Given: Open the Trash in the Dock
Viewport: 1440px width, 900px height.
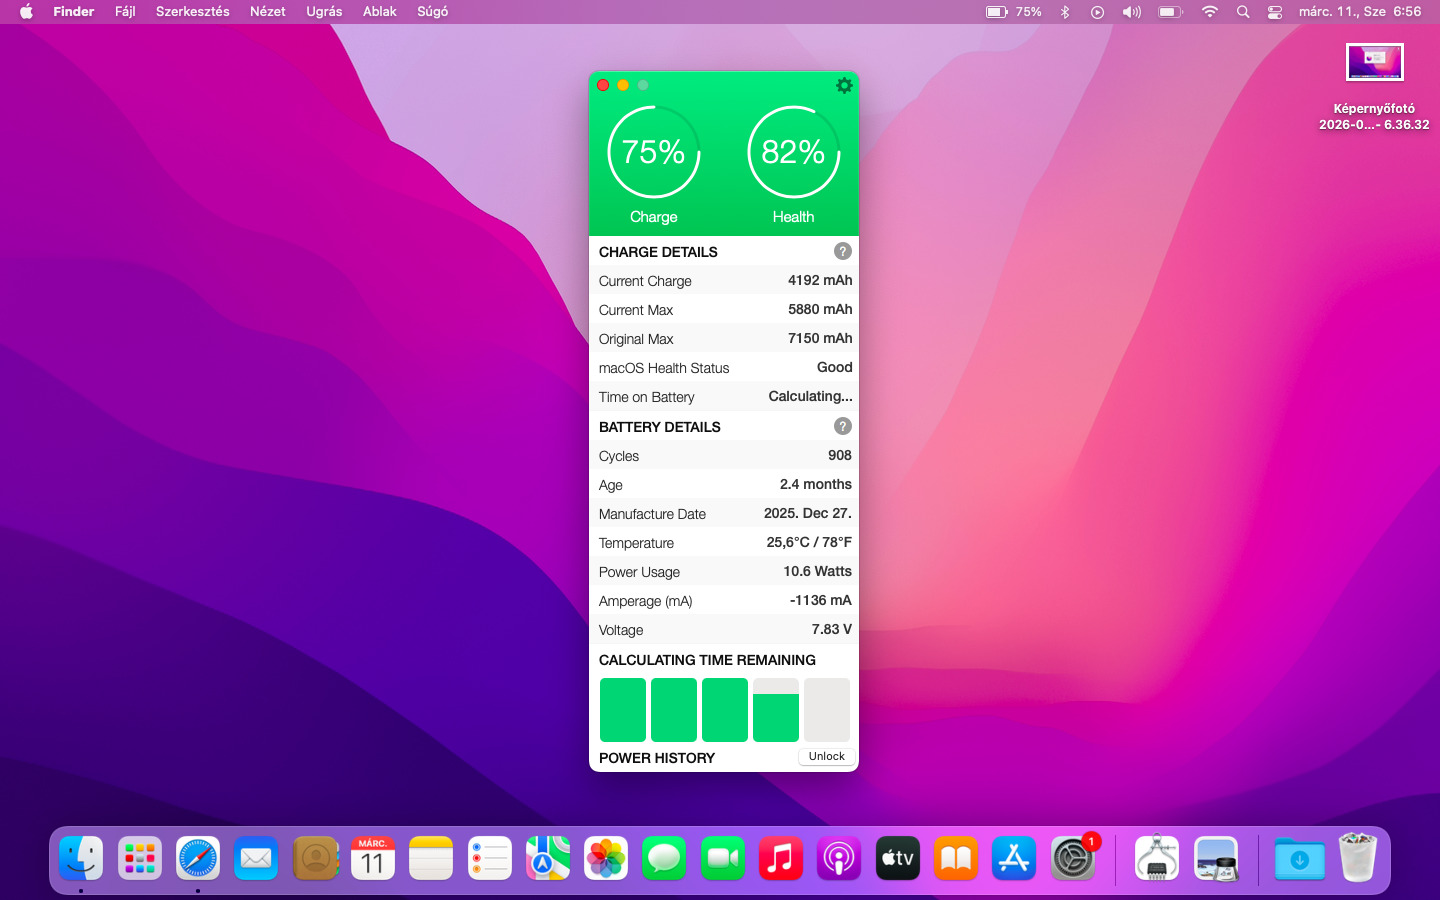Looking at the screenshot, I should (x=1358, y=858).
